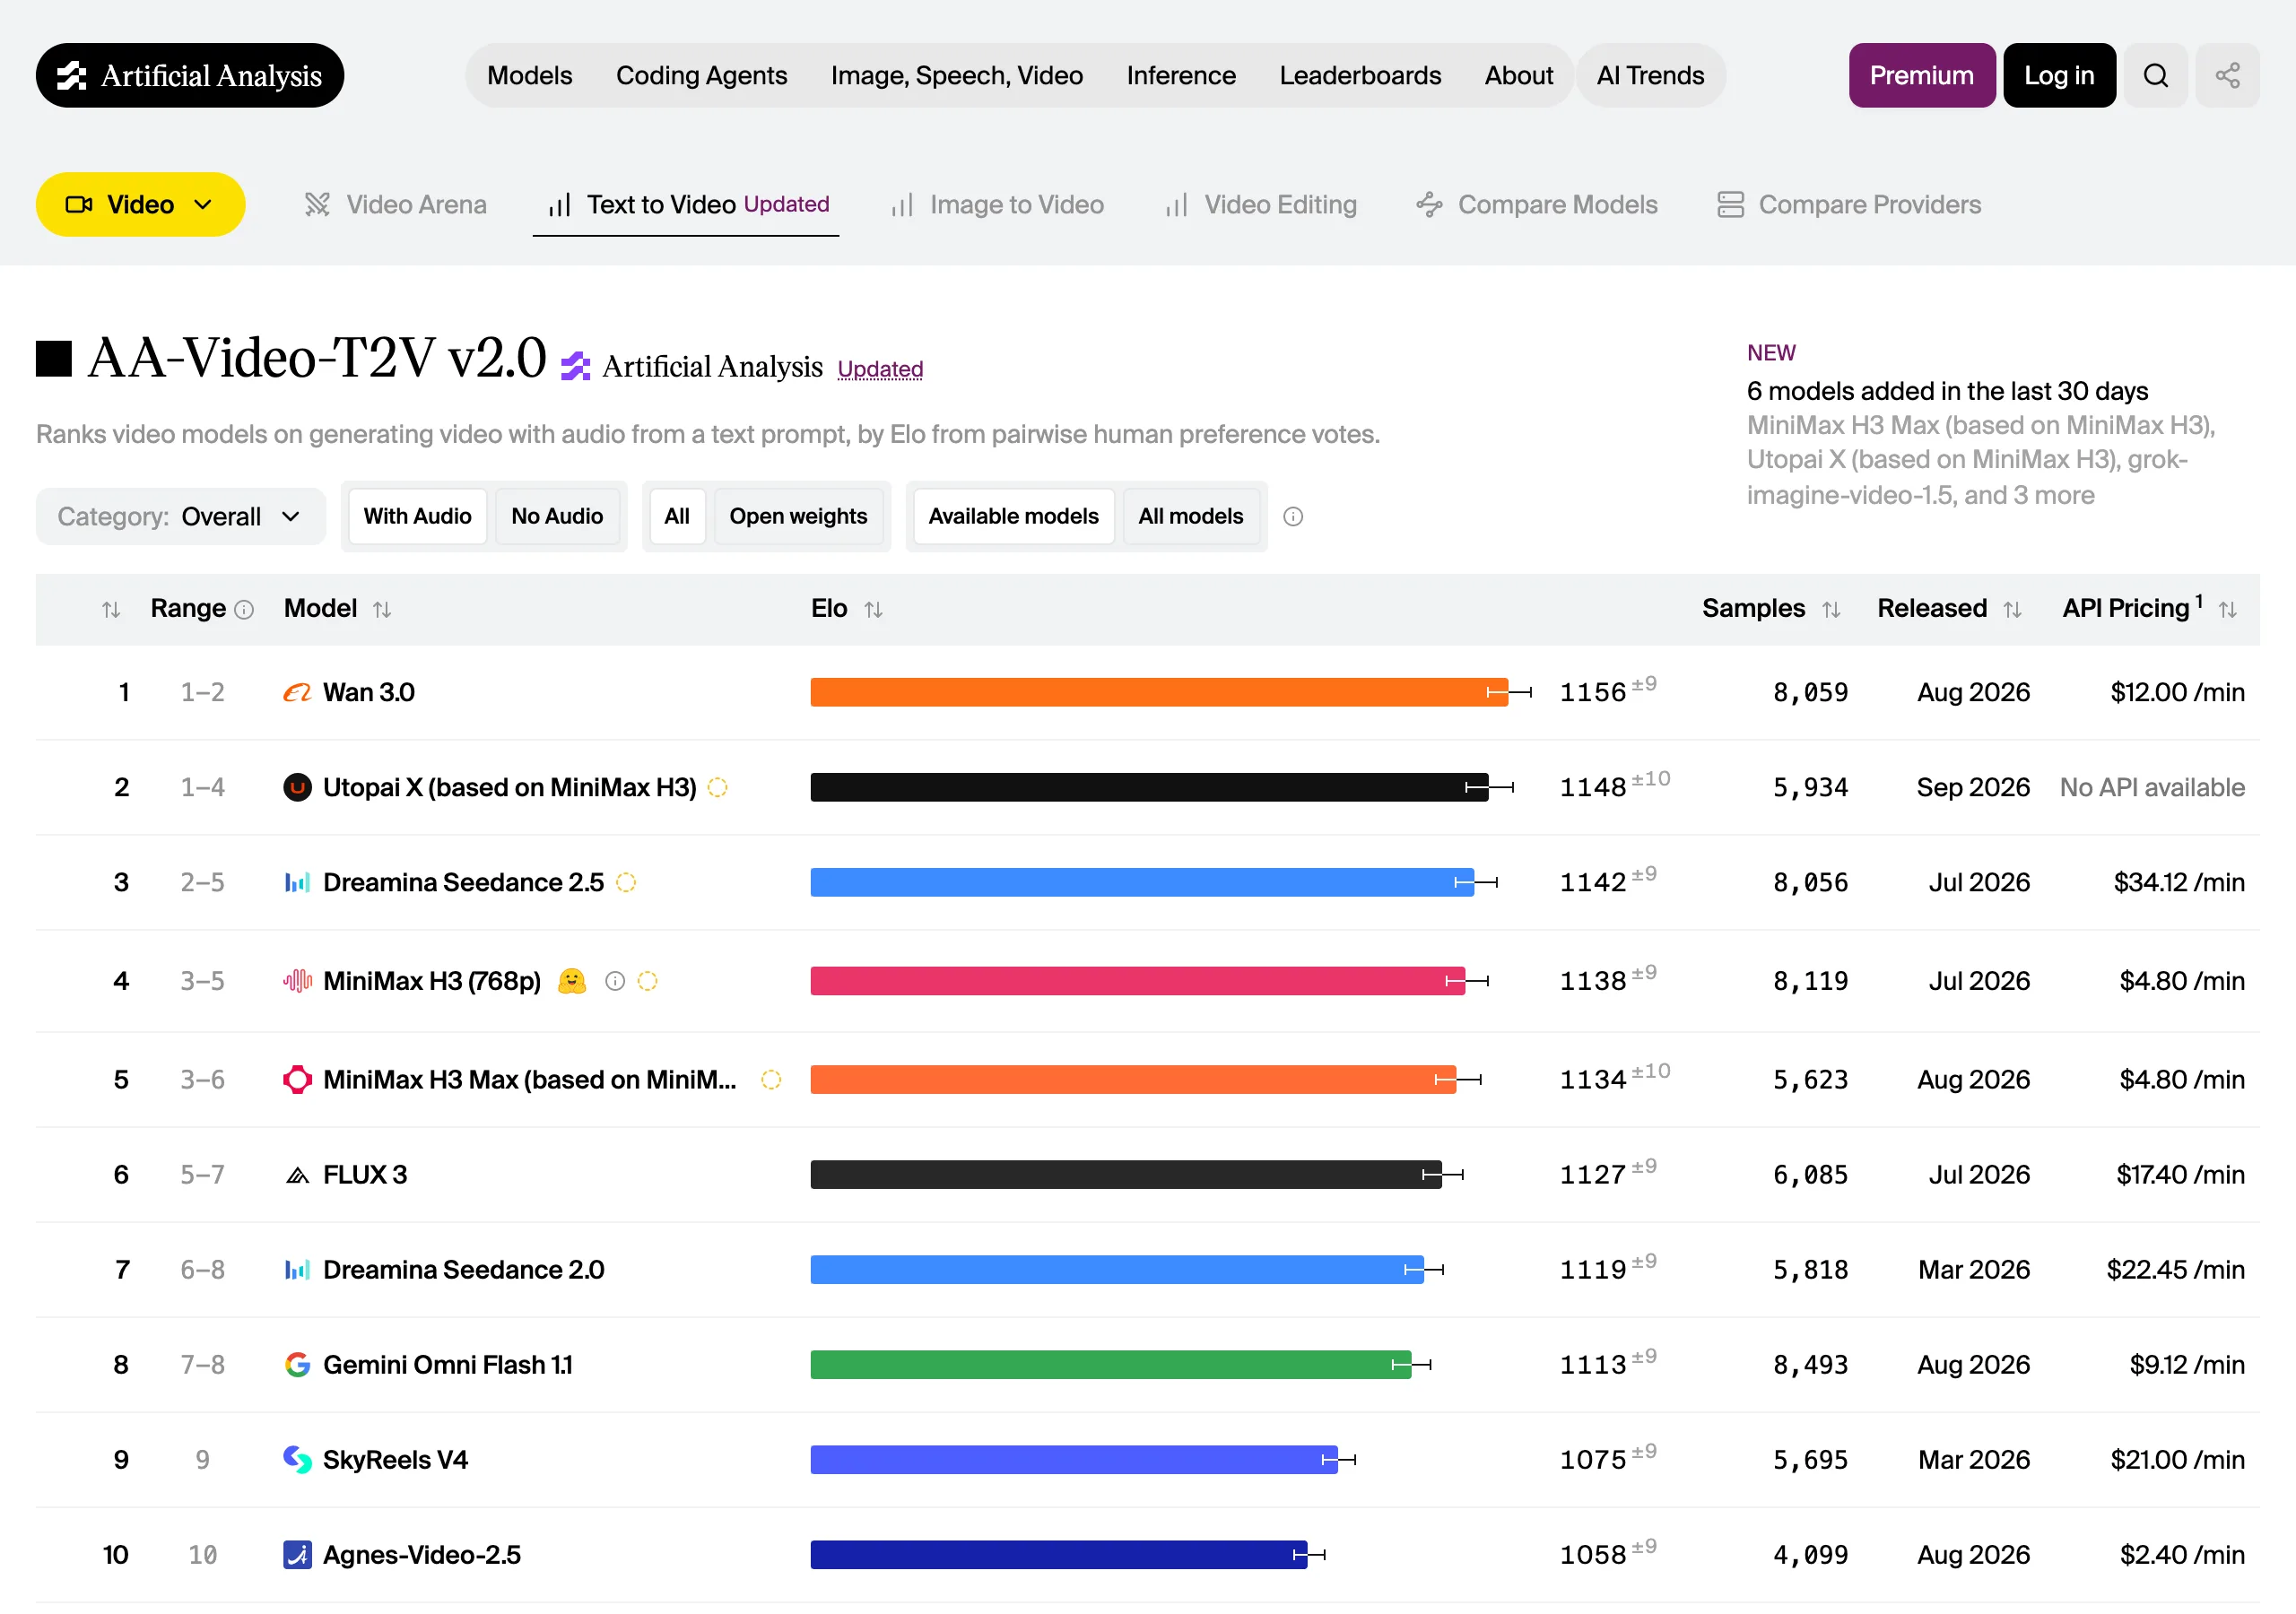Switch to Image to Video tab
Image resolution: width=2296 pixels, height=1614 pixels.
[997, 204]
